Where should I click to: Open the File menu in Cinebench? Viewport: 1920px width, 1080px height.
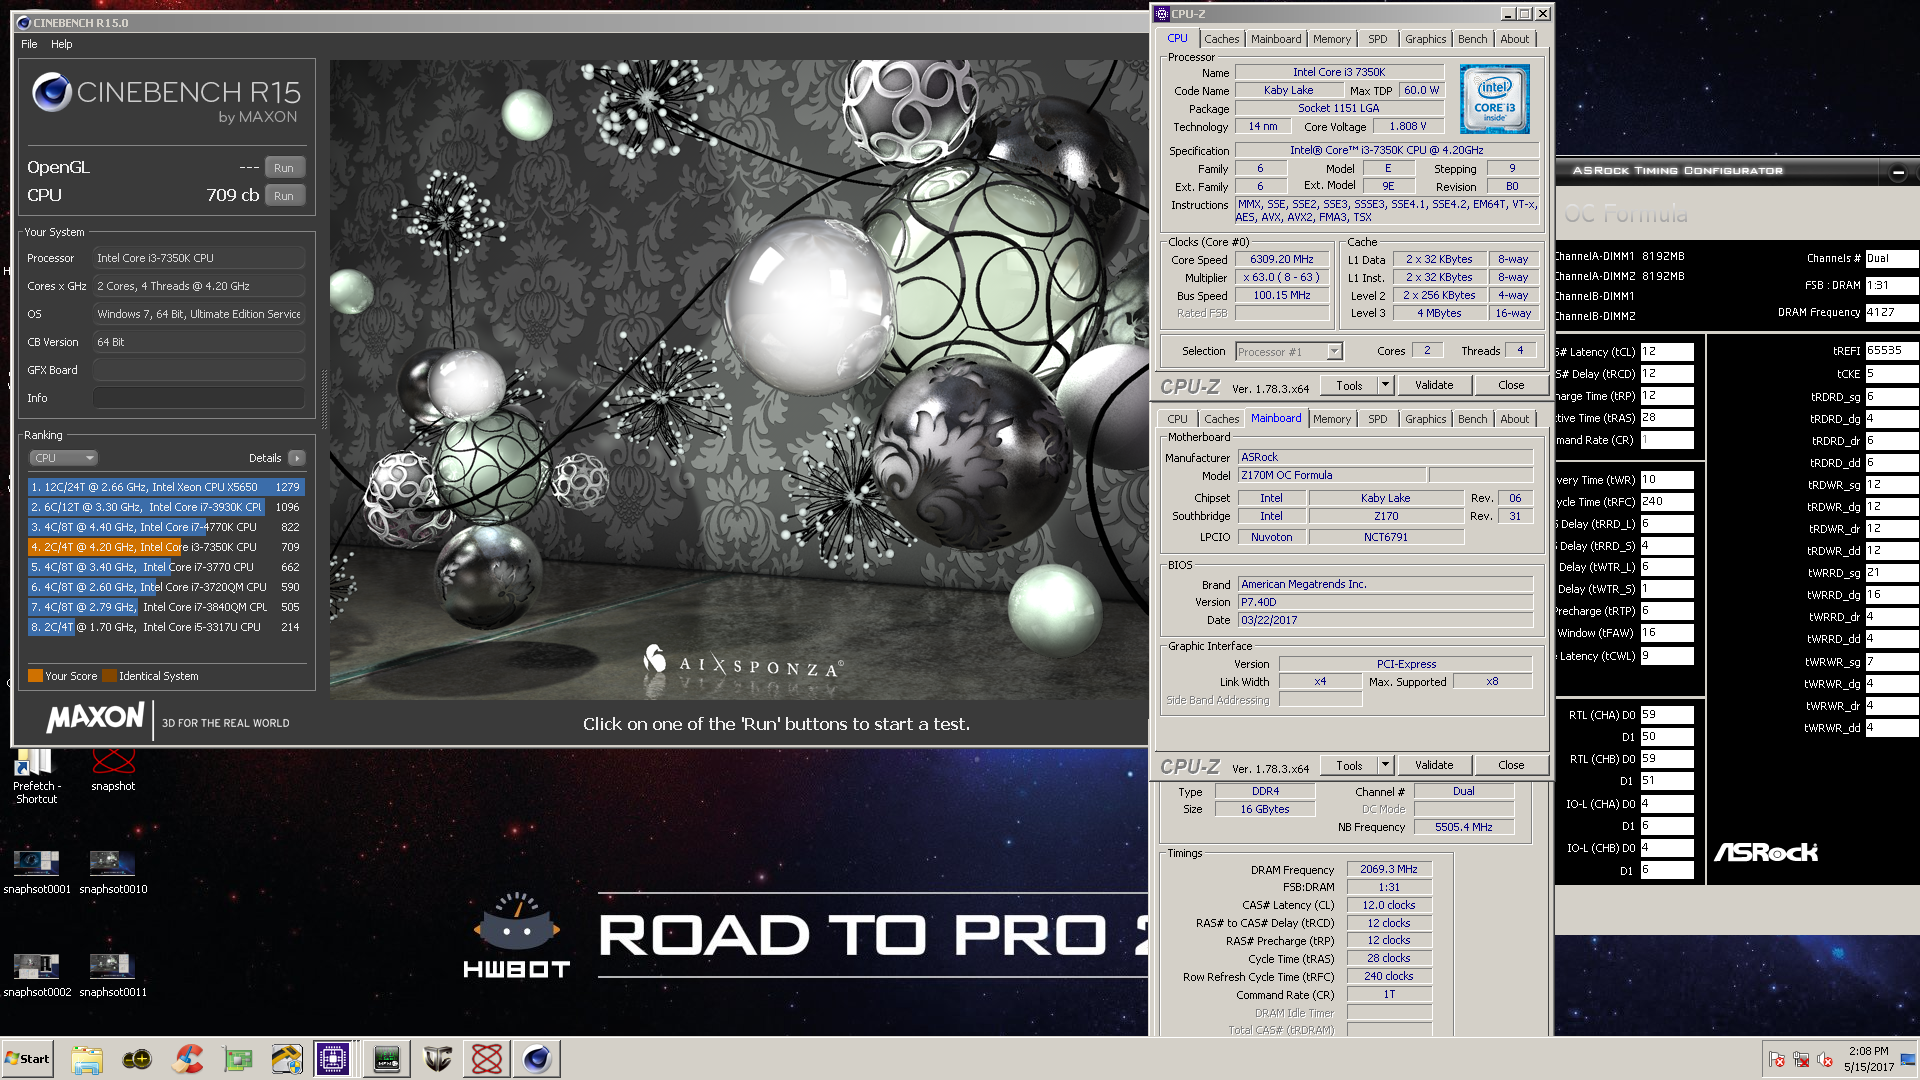[x=29, y=44]
